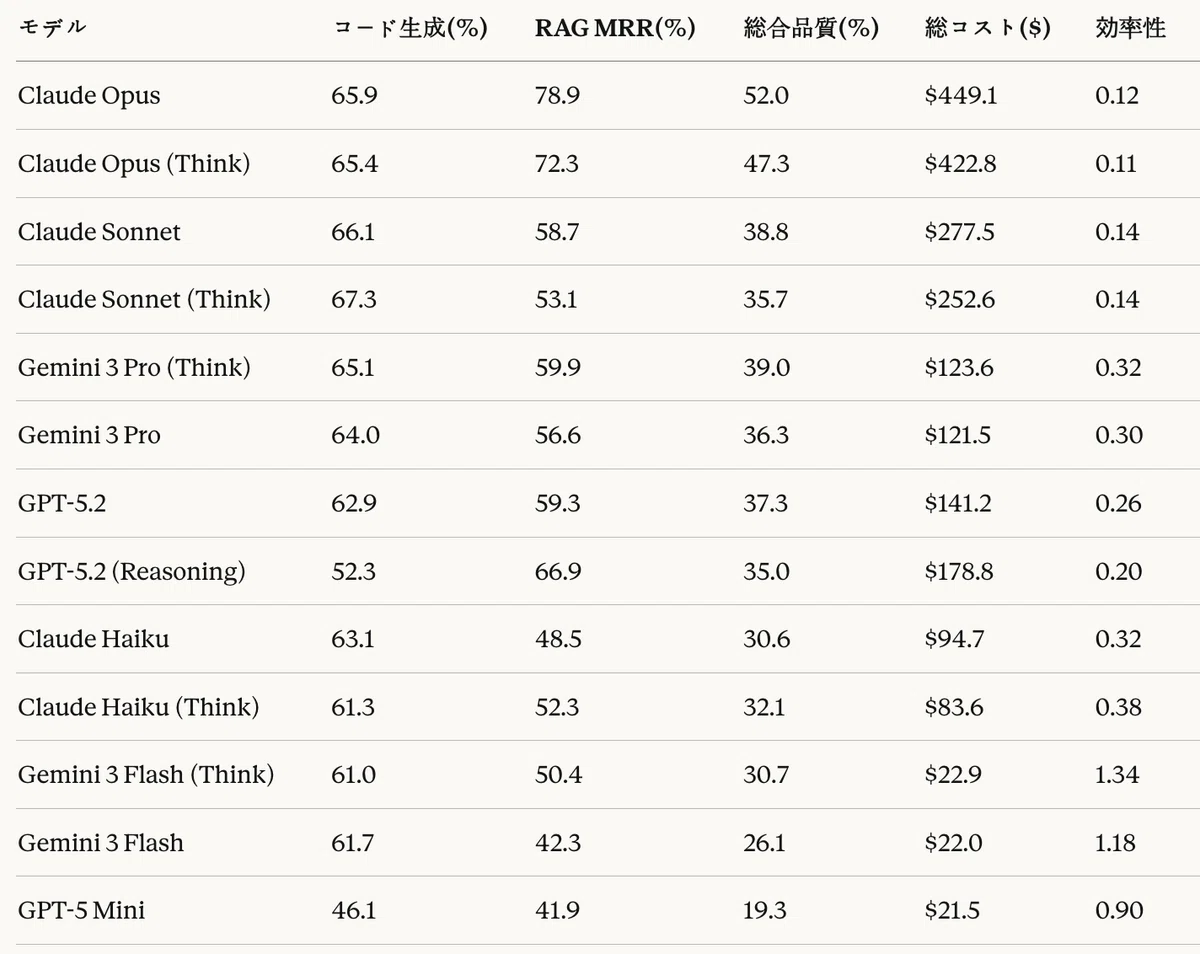Click the 総合品質(%) column header

click(811, 28)
